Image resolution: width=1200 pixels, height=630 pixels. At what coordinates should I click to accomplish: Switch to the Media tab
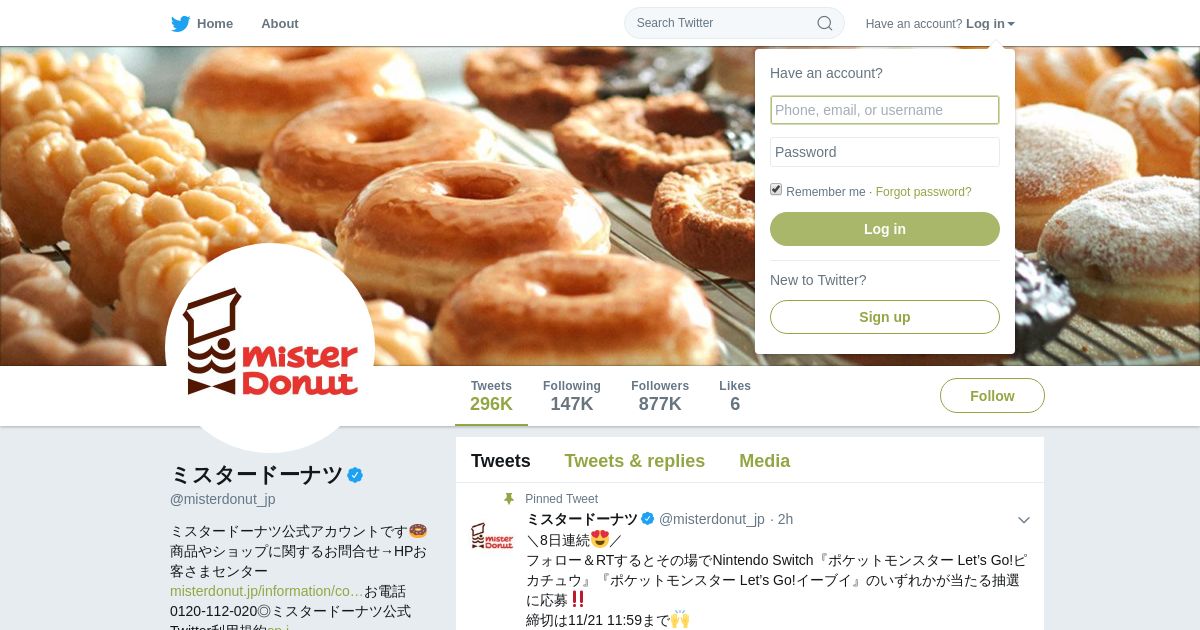point(765,461)
